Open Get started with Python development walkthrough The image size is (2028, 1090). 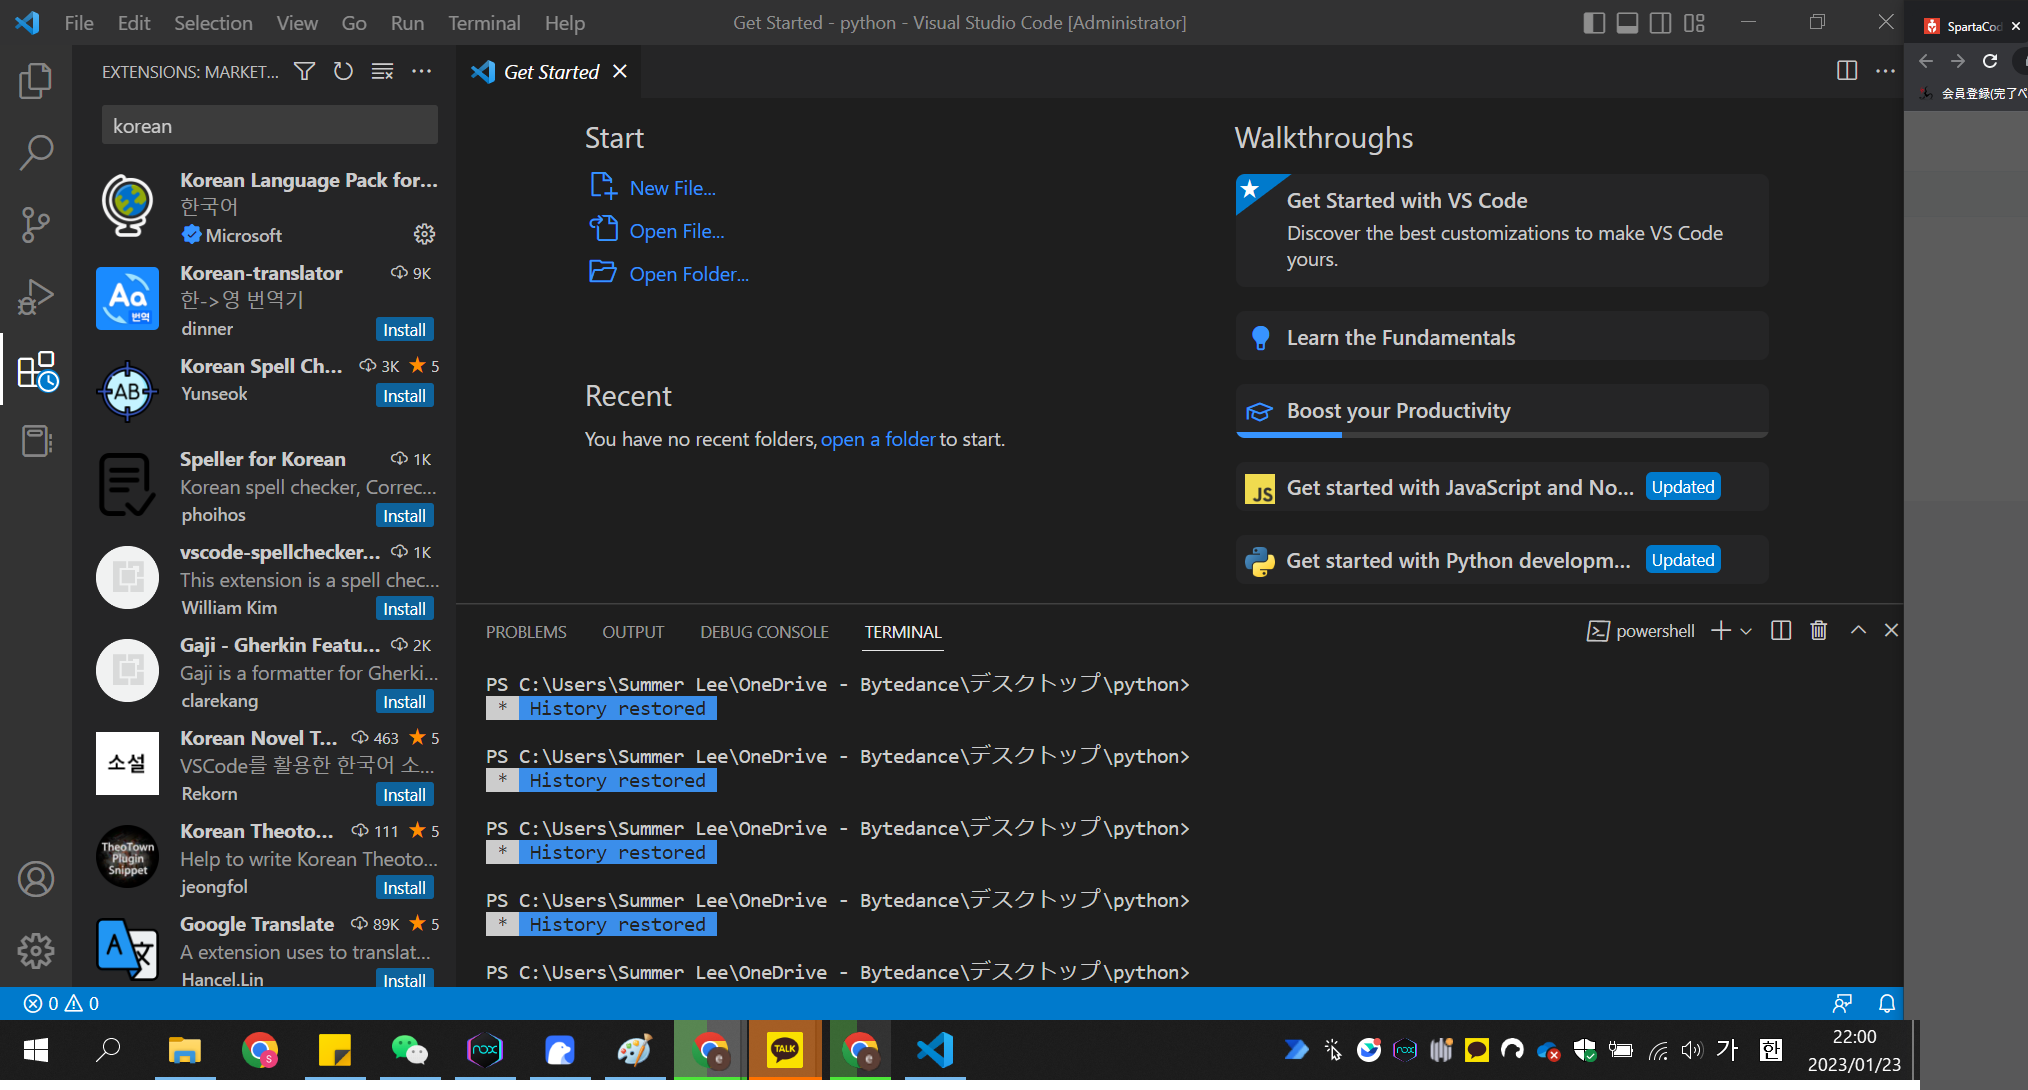point(1502,560)
